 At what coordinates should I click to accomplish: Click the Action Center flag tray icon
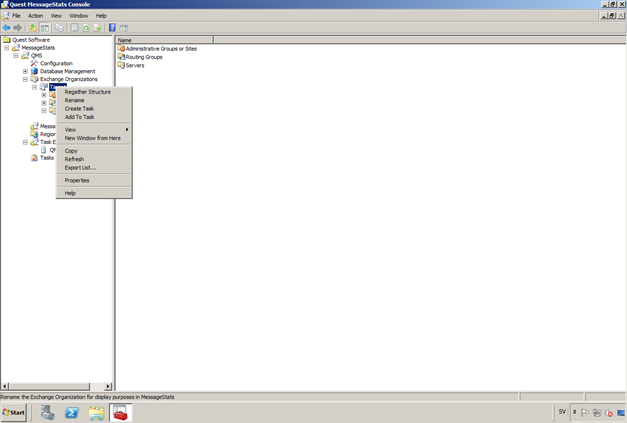click(x=585, y=413)
